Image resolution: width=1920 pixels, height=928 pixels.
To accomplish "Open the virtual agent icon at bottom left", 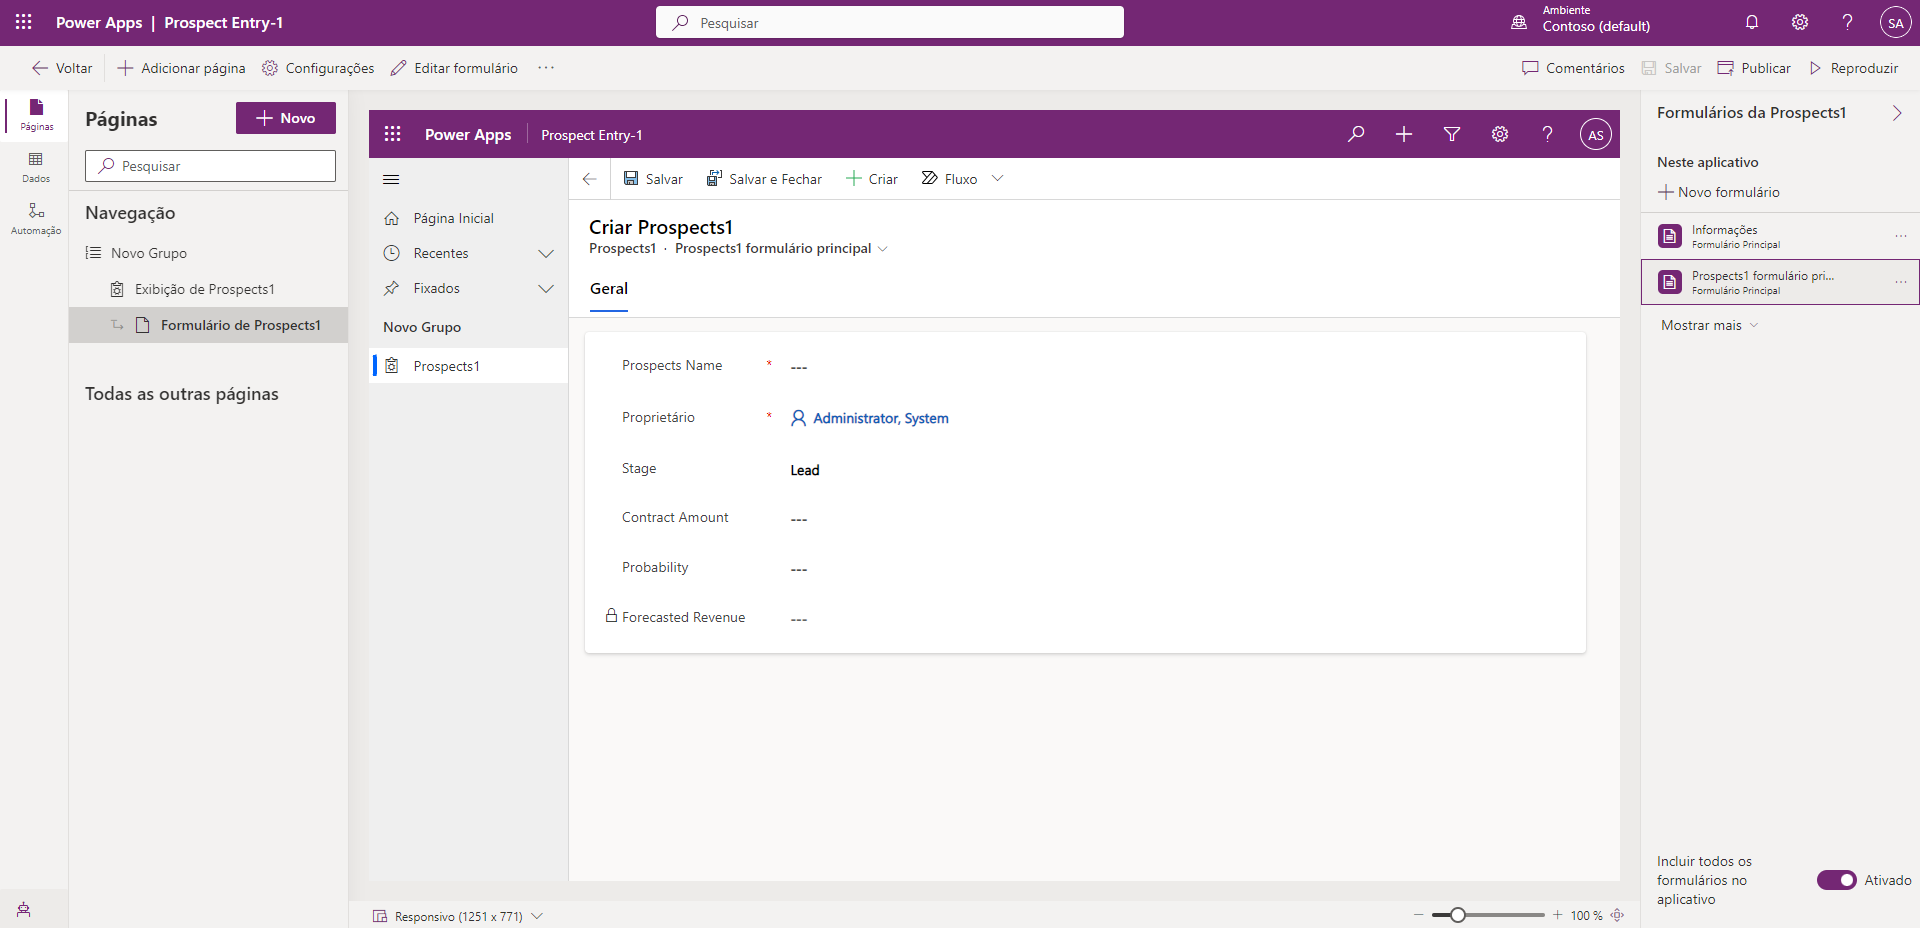I will click(x=24, y=909).
